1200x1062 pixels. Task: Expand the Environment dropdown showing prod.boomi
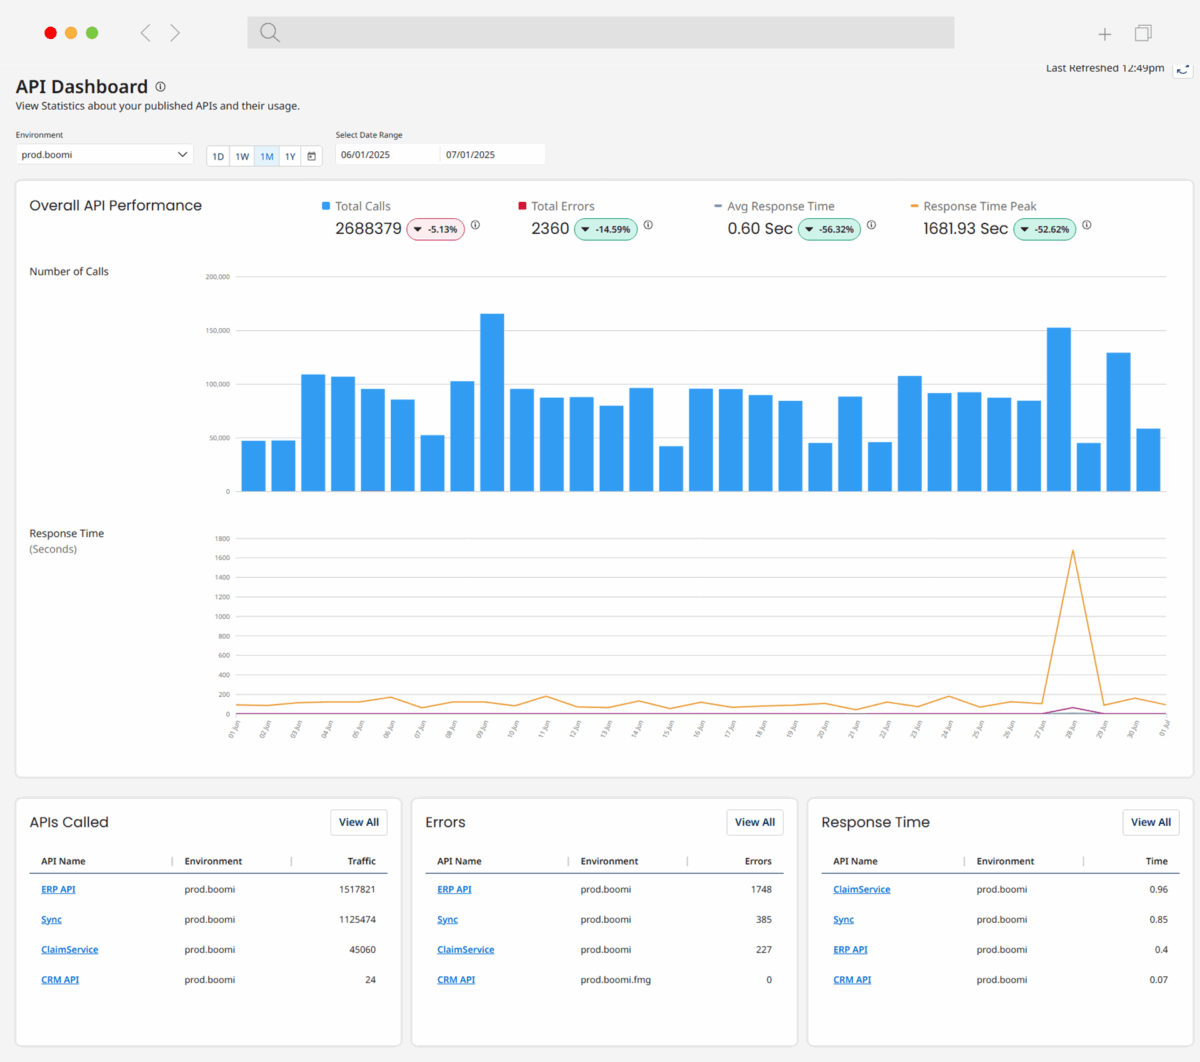(104, 155)
